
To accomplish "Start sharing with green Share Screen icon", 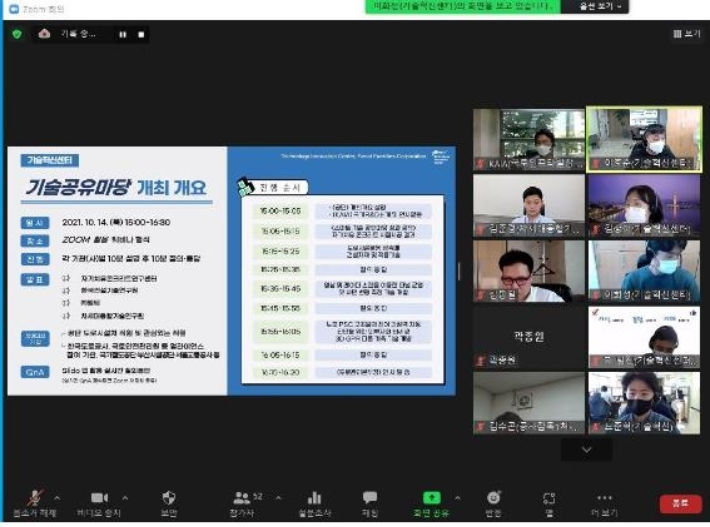I will coord(431,498).
